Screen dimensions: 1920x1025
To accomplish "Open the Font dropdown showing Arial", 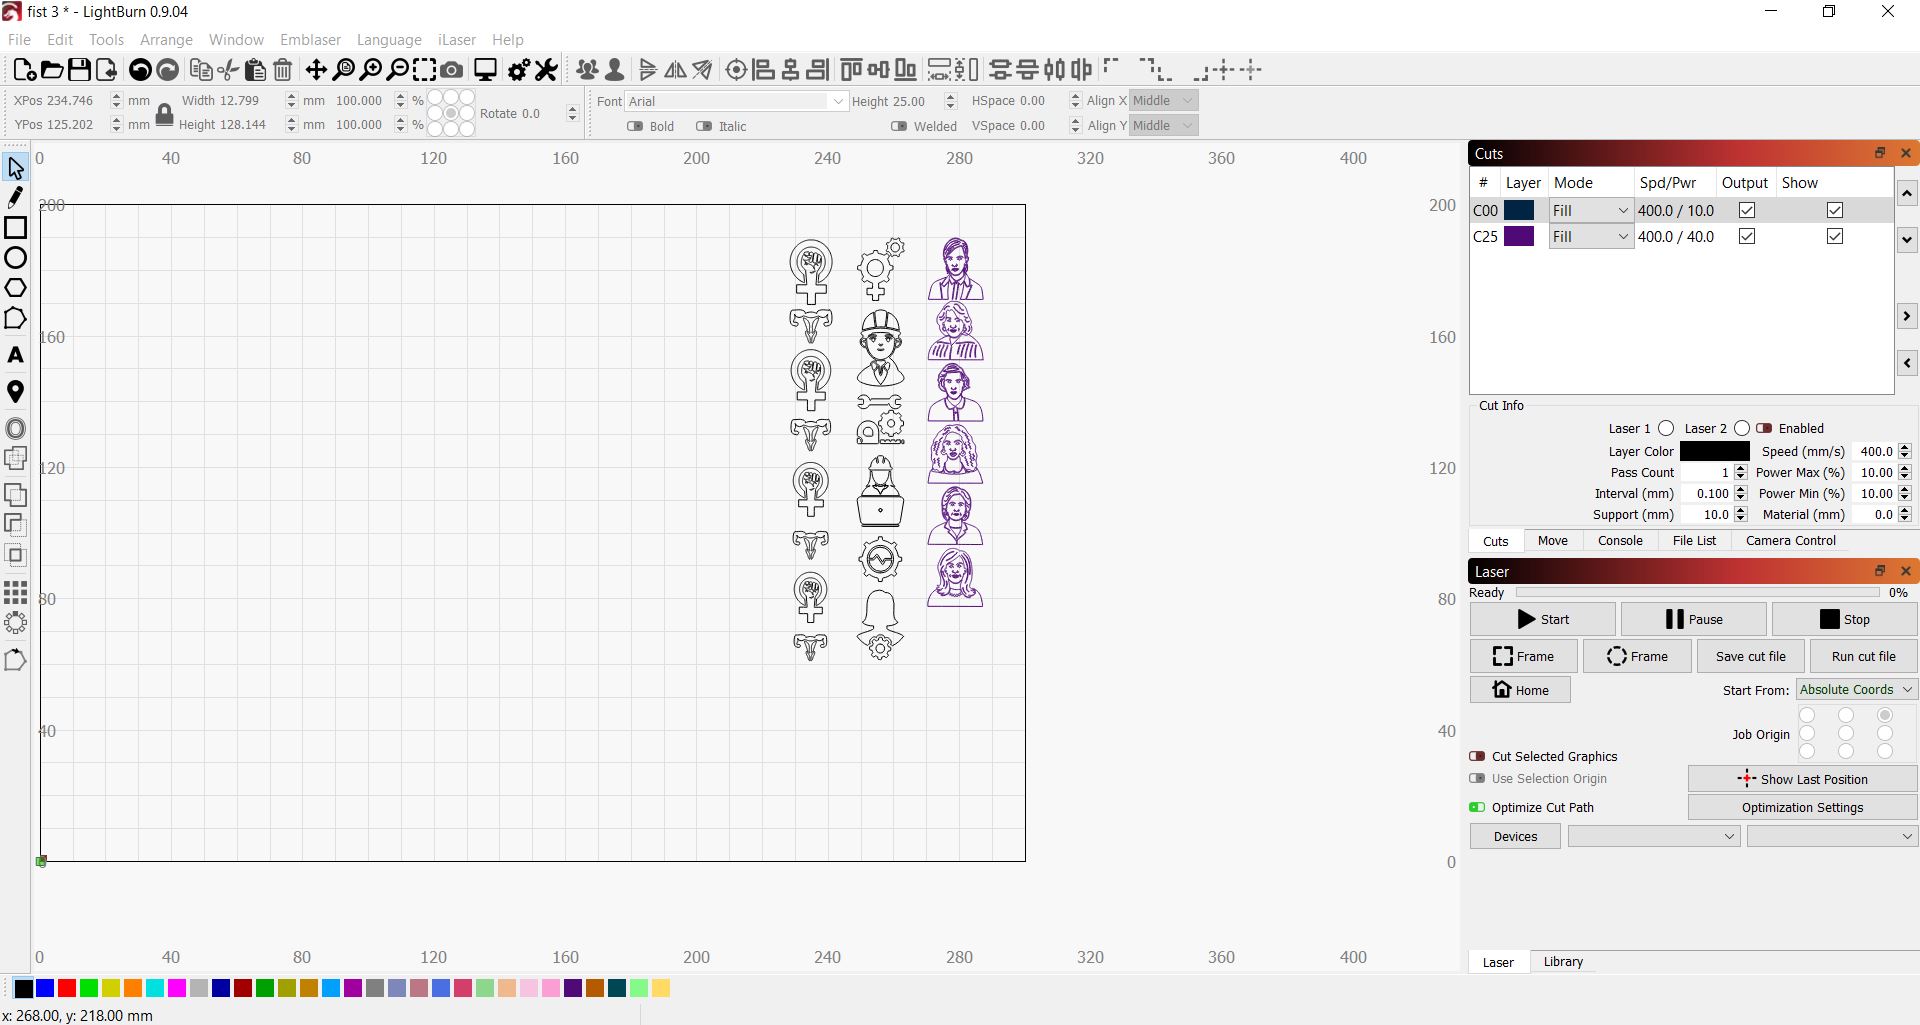I will [736, 101].
